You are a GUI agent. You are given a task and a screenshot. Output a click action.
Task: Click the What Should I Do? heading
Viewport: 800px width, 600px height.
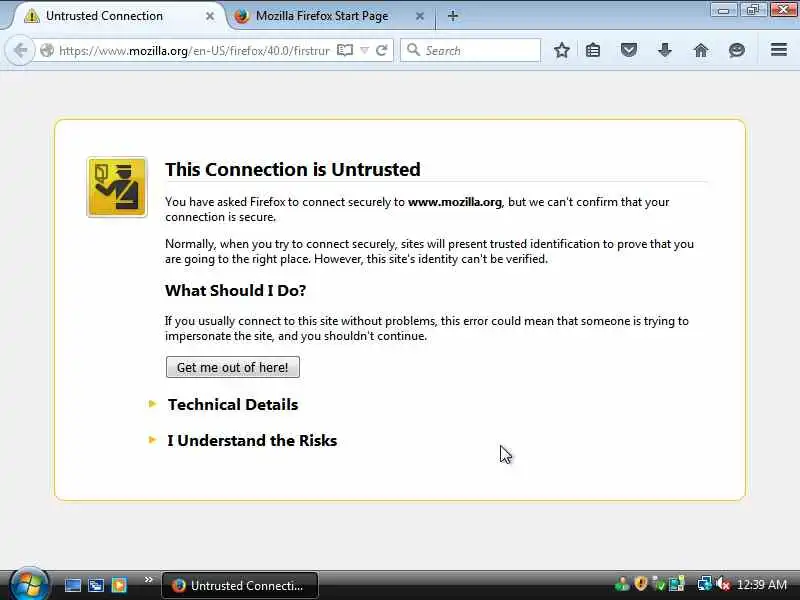[235, 290]
